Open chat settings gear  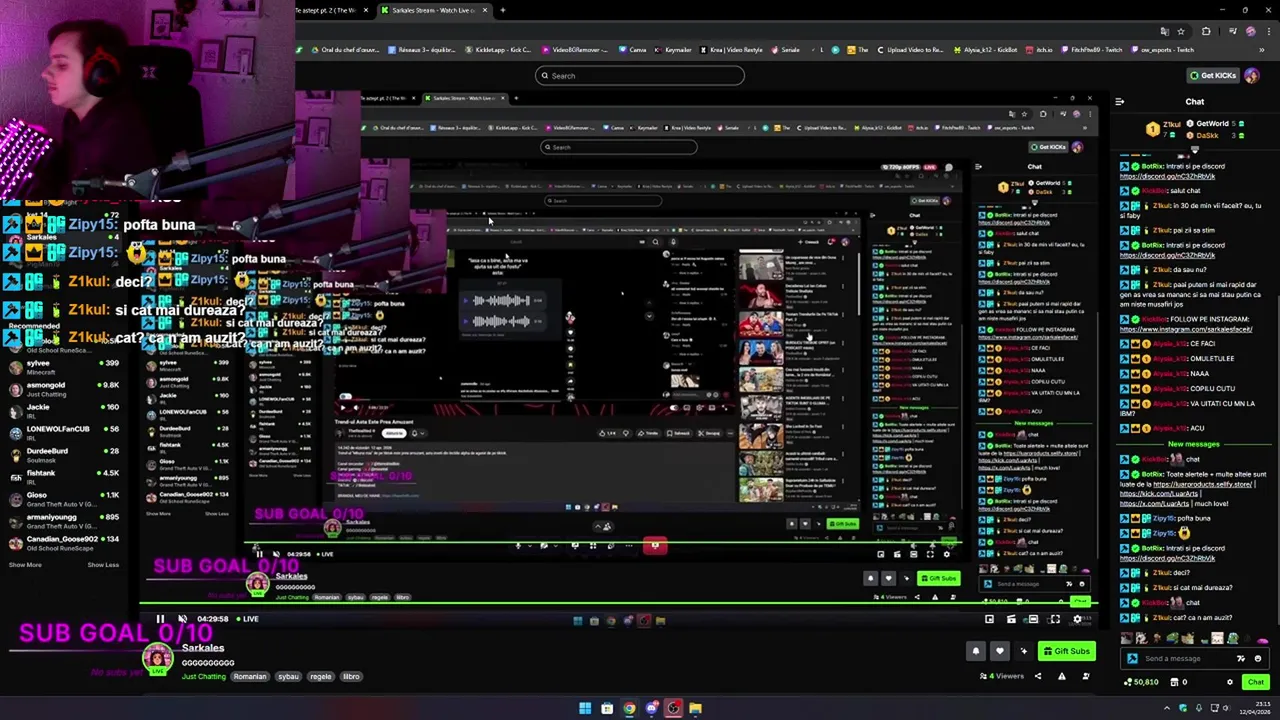tap(1230, 682)
